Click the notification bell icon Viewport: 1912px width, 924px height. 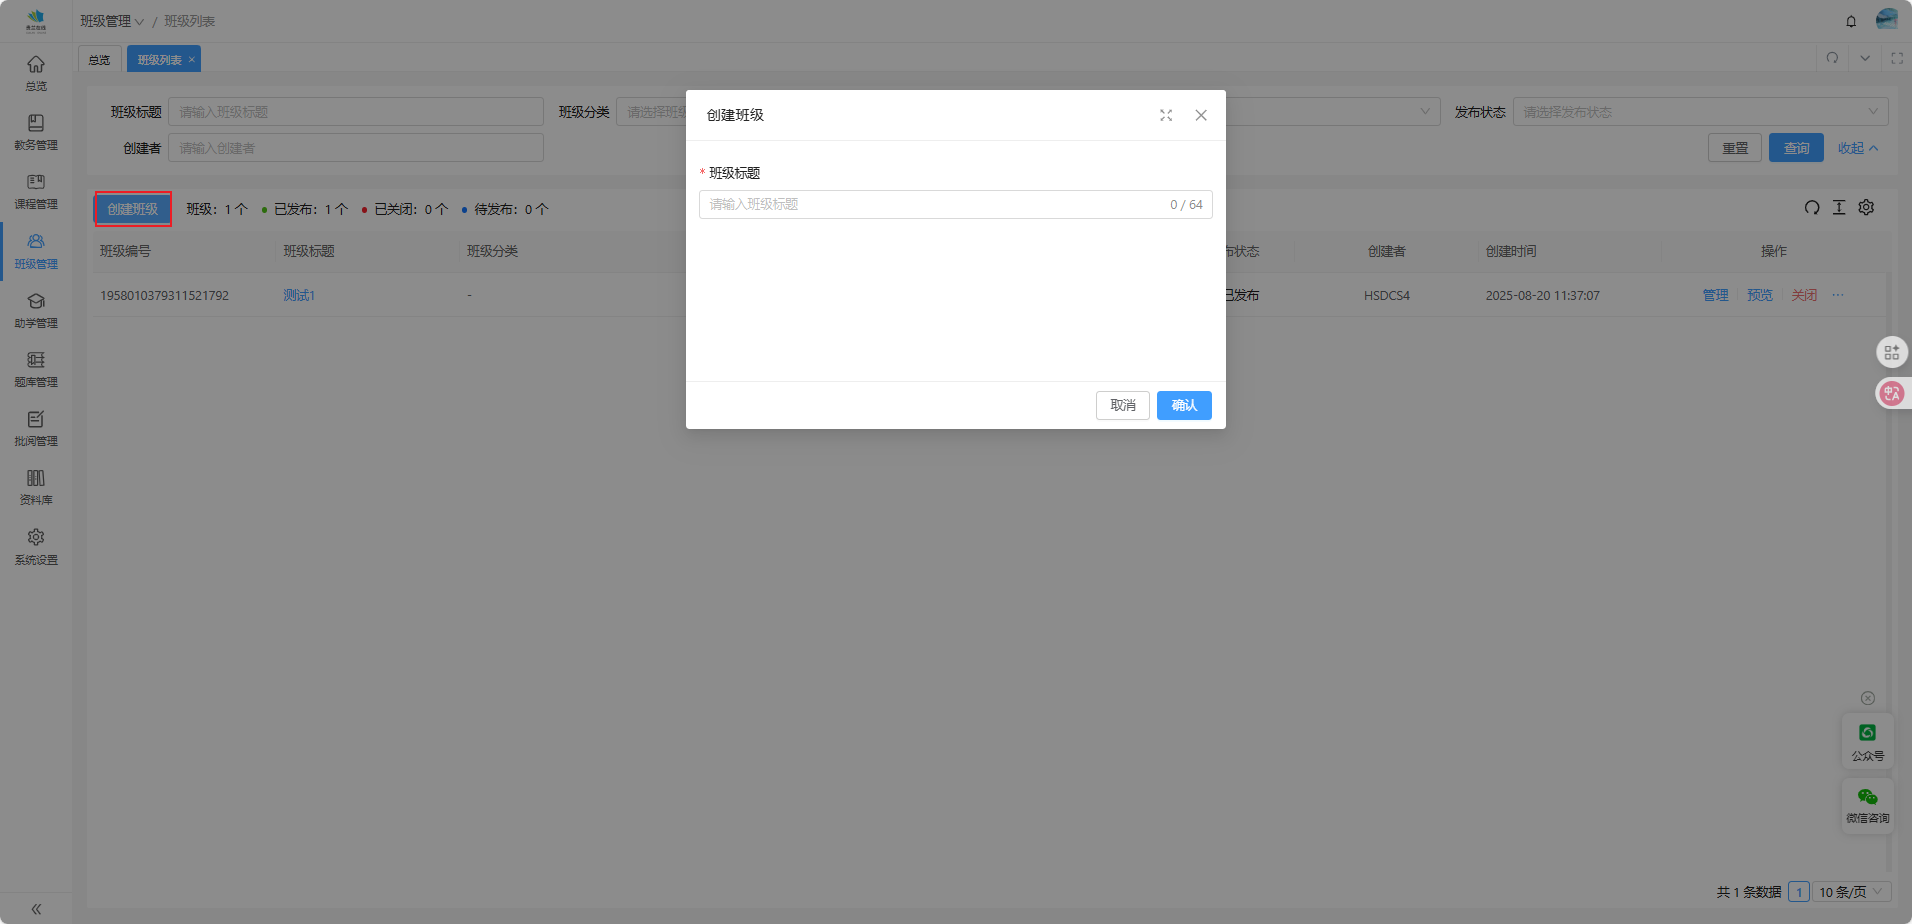click(x=1851, y=21)
